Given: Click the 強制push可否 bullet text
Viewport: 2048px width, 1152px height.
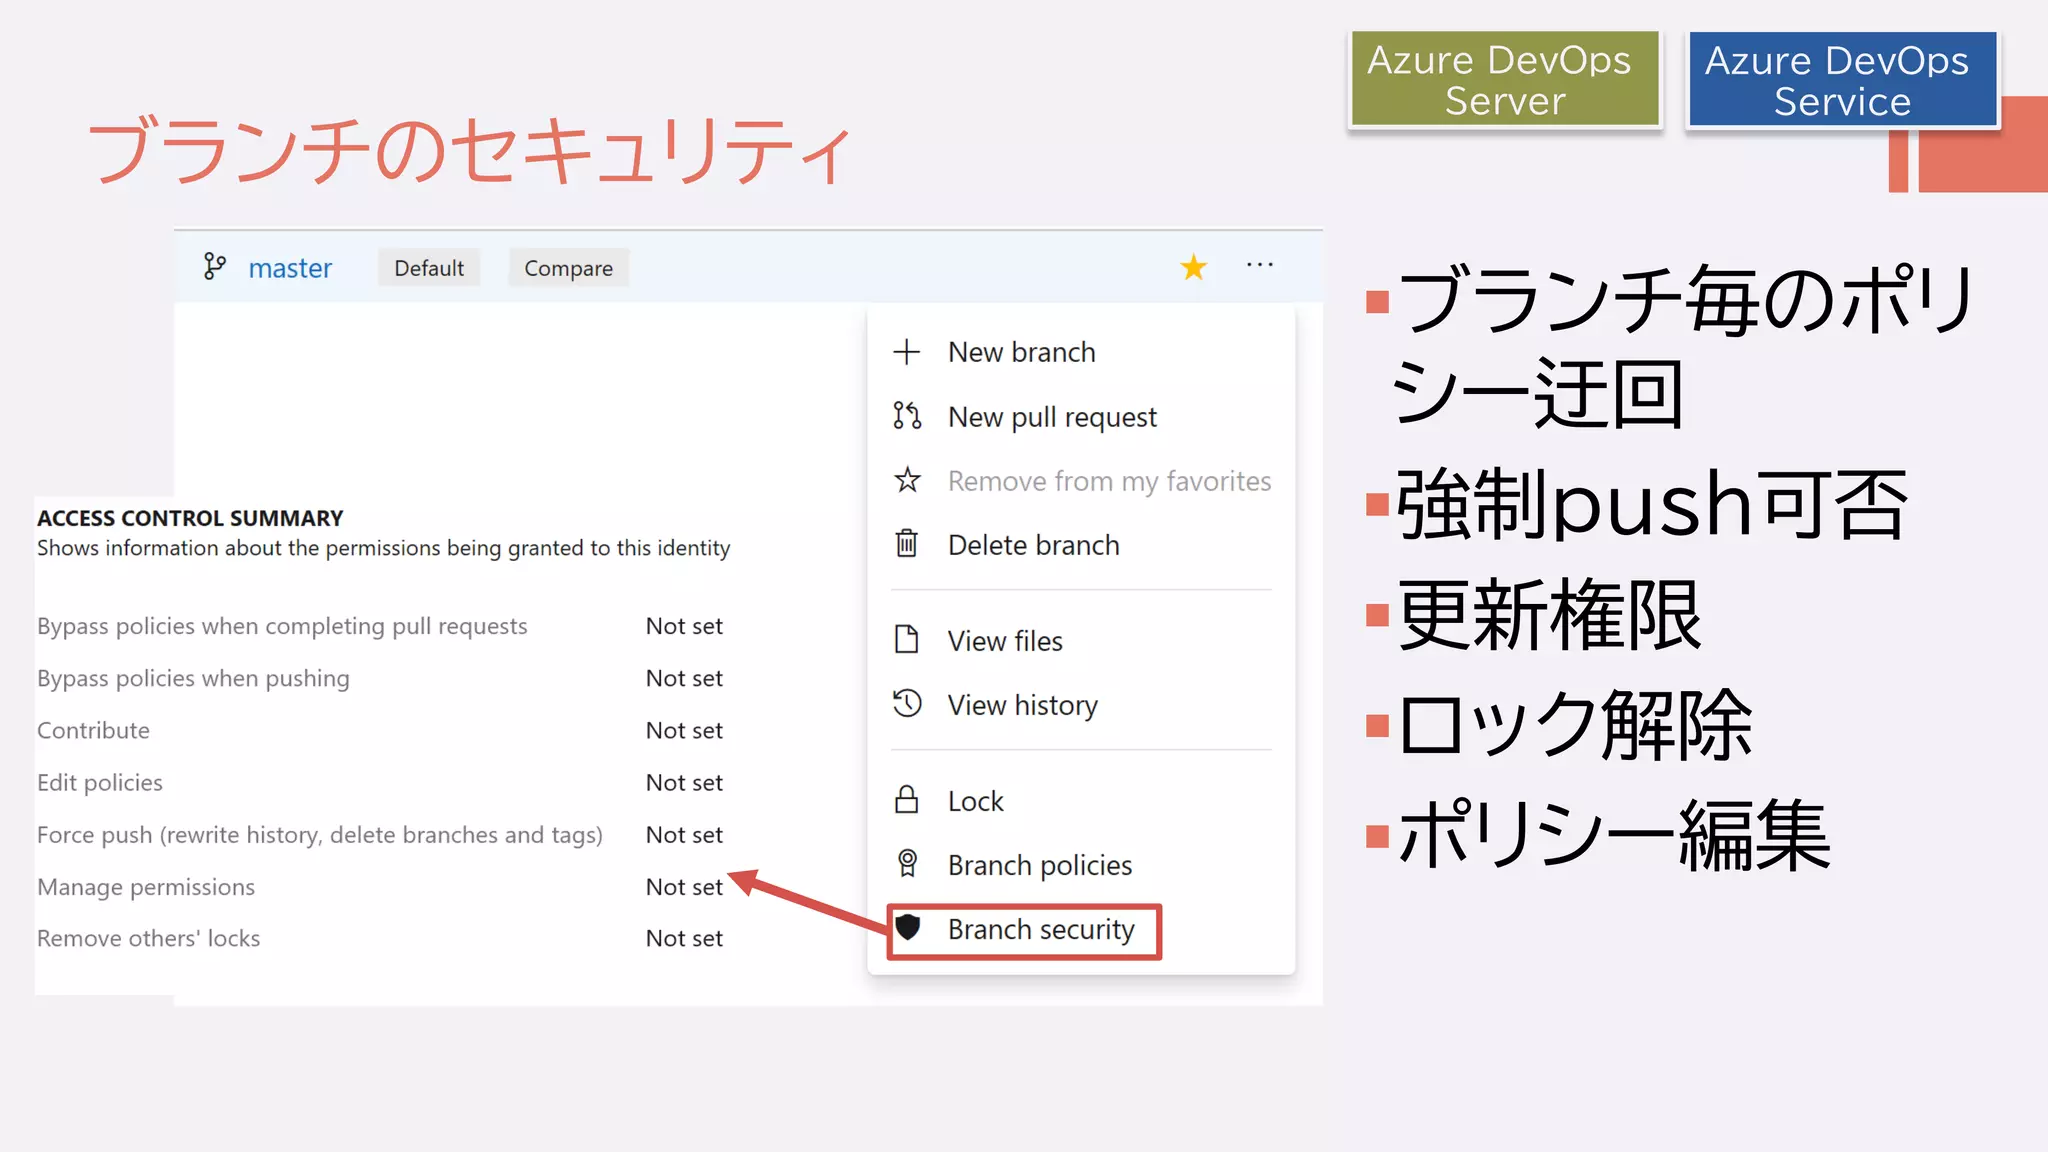Looking at the screenshot, I should coord(1652,505).
